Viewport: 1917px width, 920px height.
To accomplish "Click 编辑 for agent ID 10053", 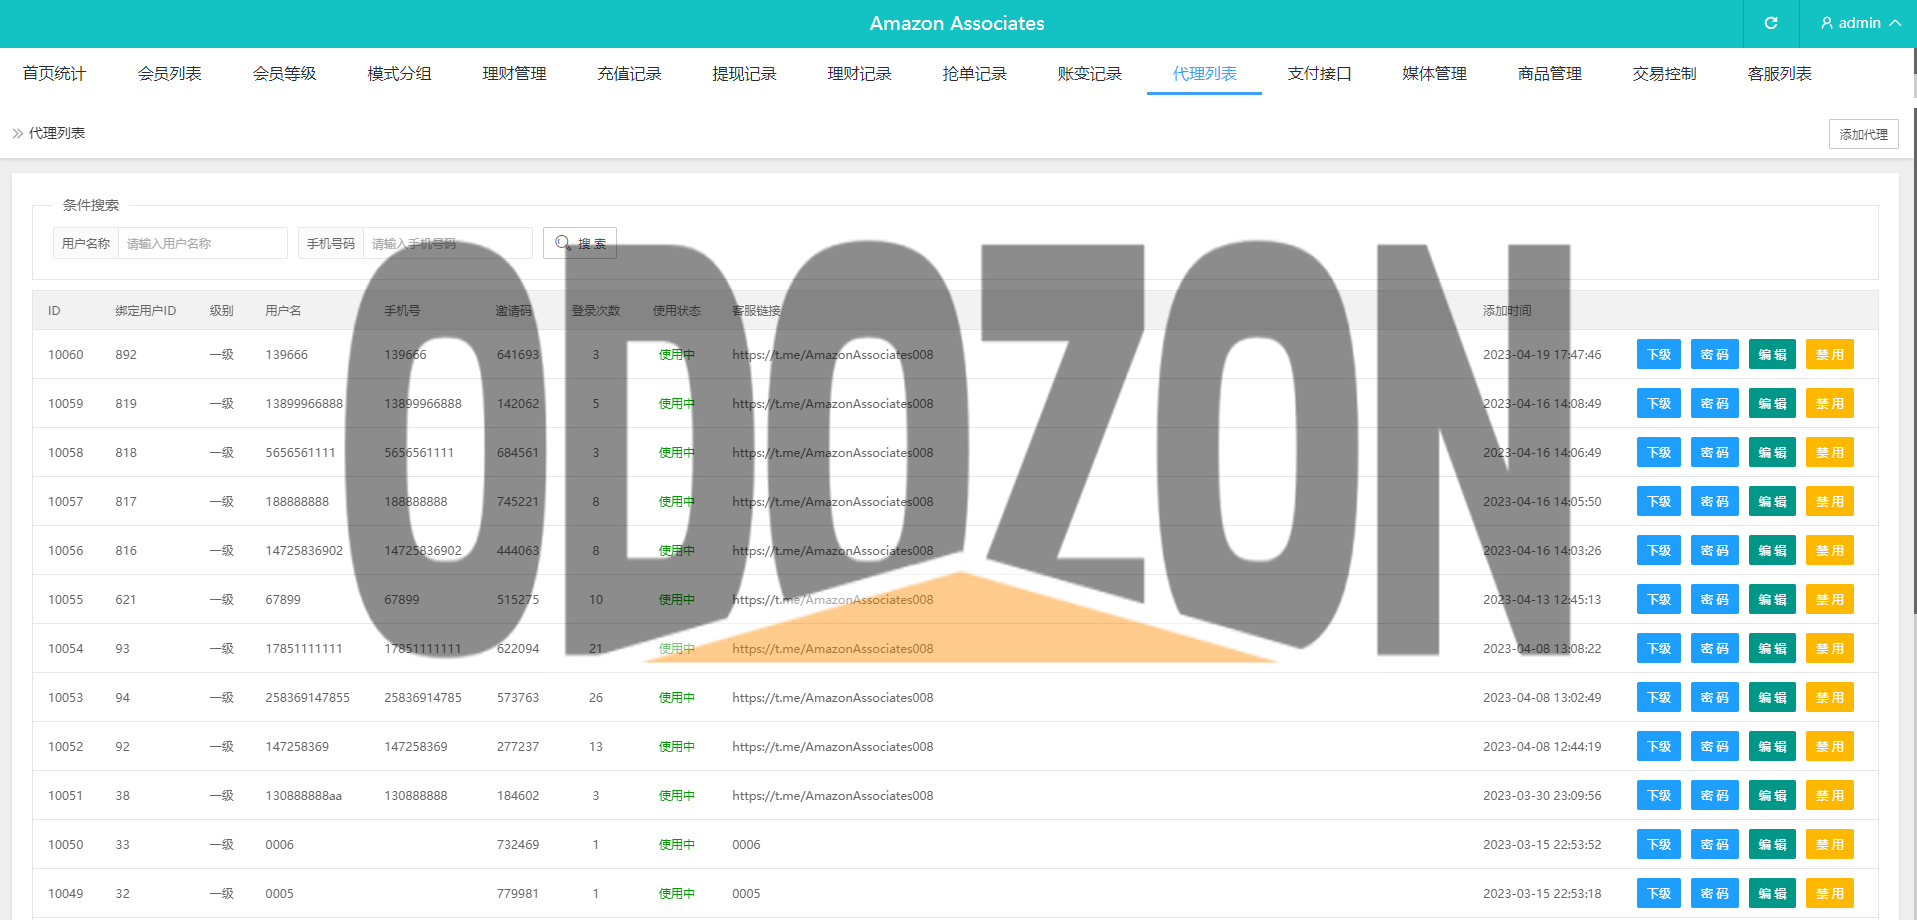I will 1772,698.
